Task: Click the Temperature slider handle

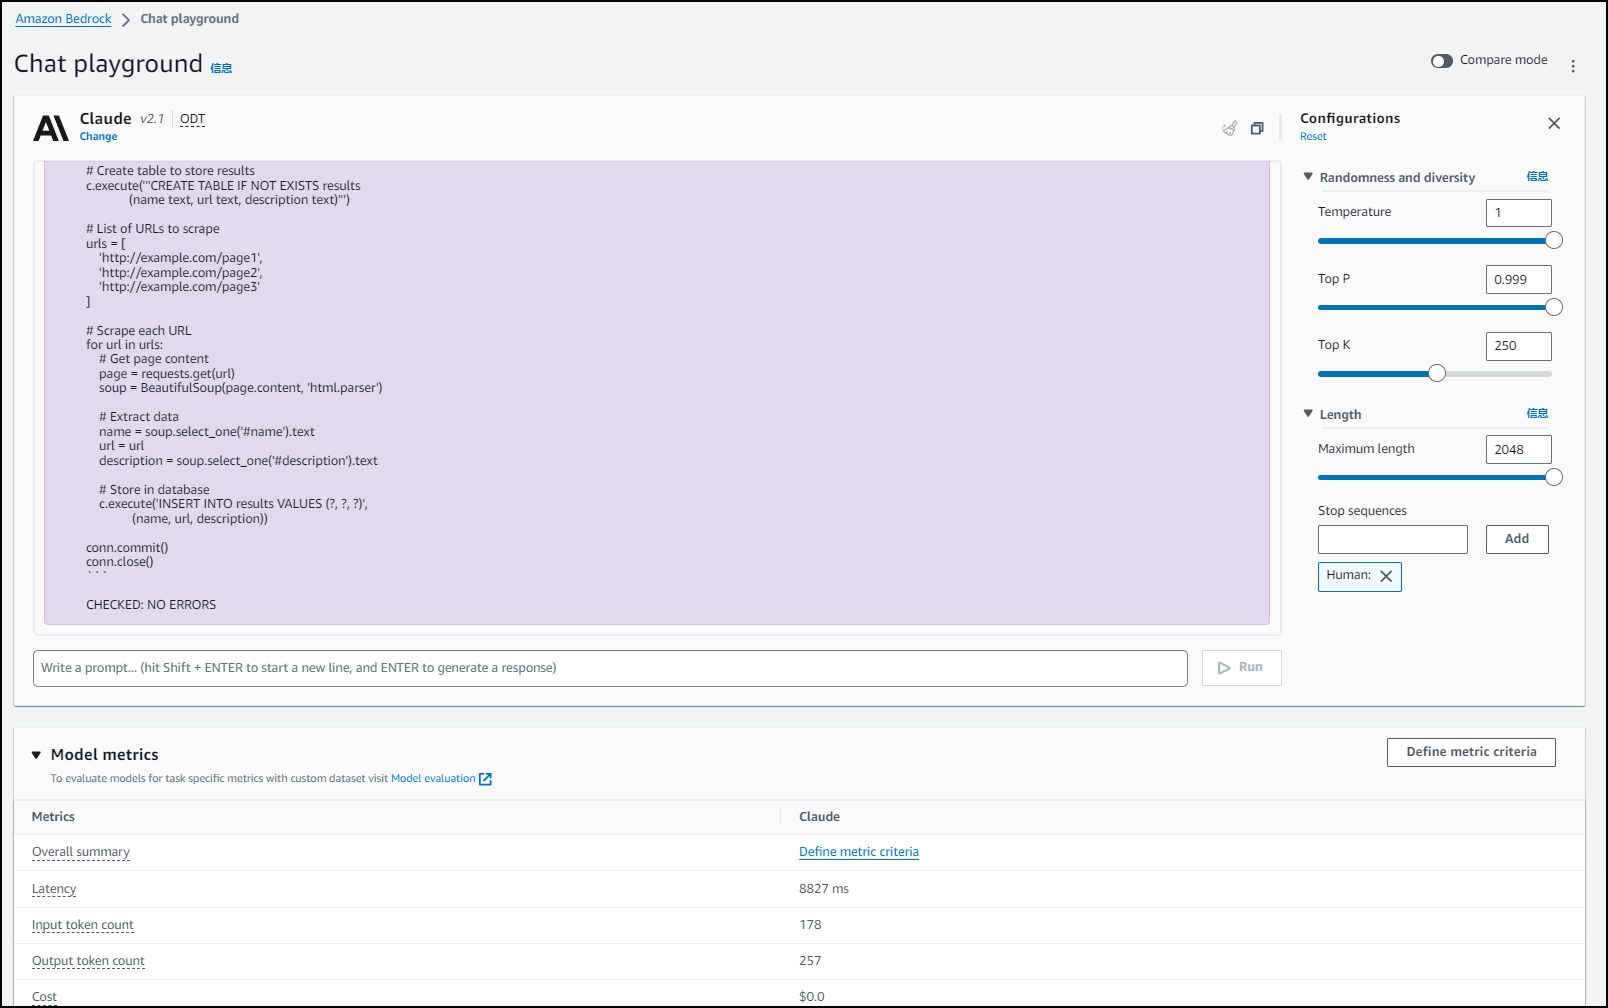Action: coord(1554,240)
